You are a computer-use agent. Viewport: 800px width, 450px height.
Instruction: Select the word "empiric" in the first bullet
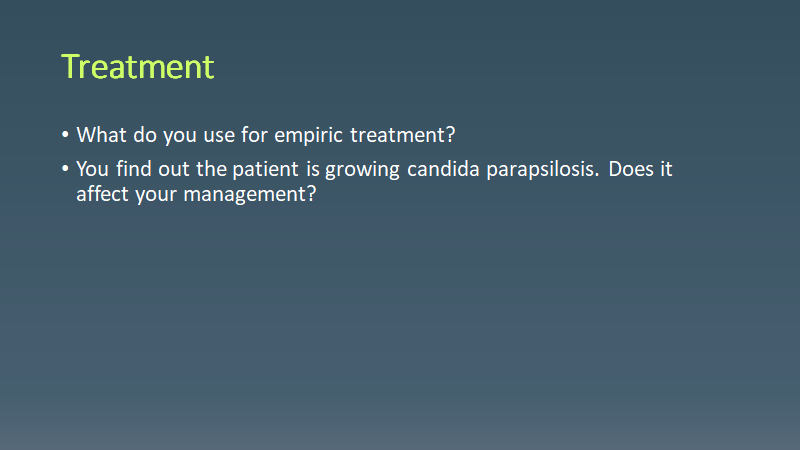(303, 135)
